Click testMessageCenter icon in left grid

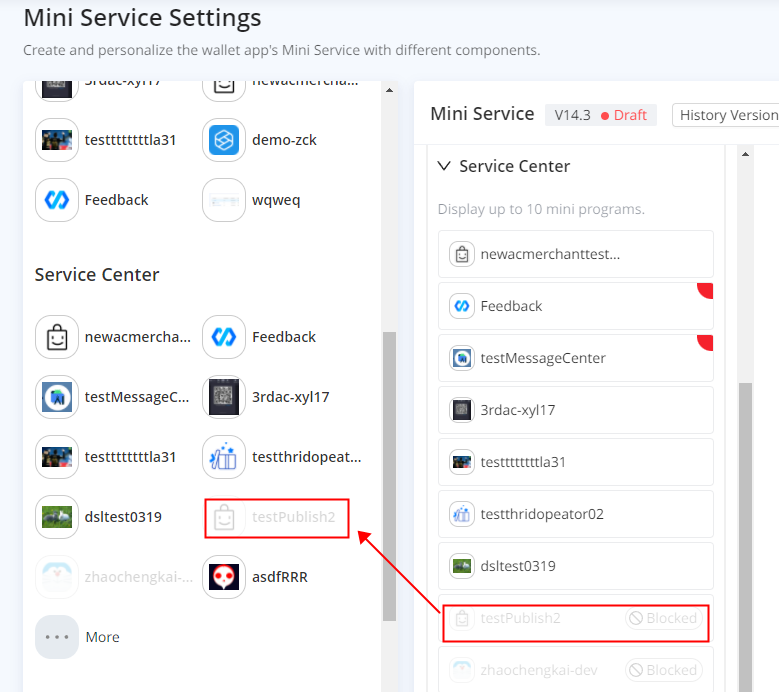tap(57, 397)
